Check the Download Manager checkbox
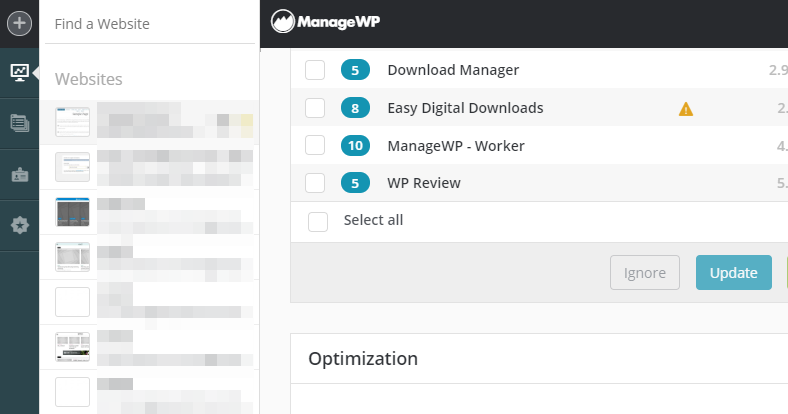This screenshot has height=414, width=788. 315,70
